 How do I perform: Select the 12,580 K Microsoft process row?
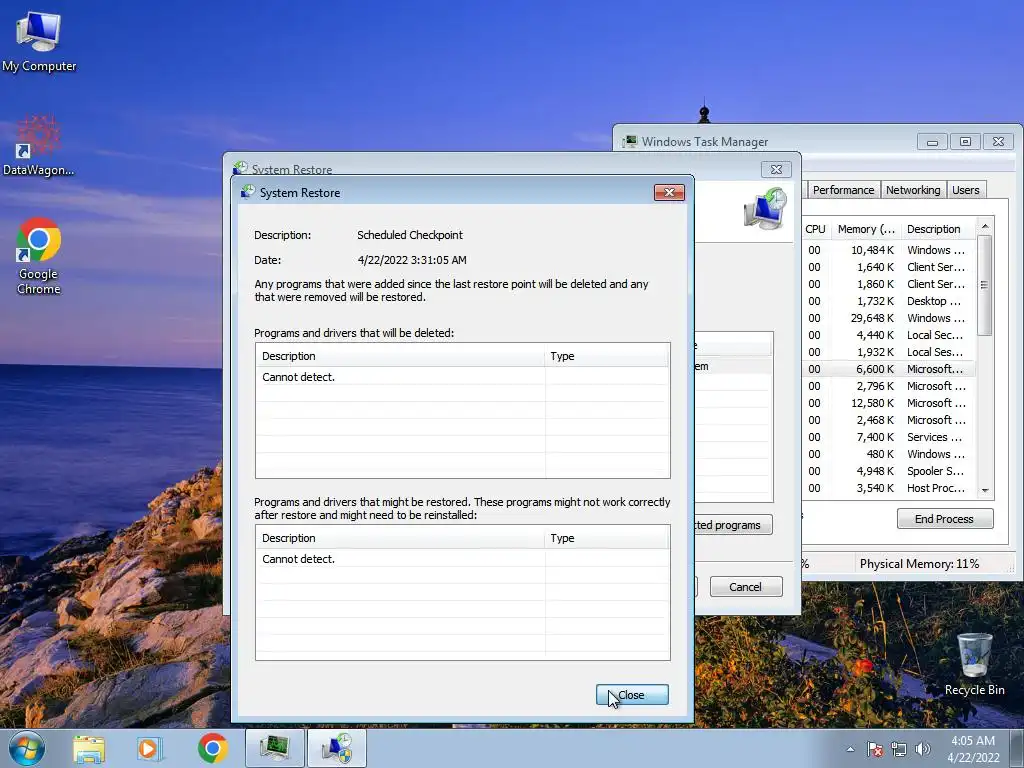click(x=888, y=403)
